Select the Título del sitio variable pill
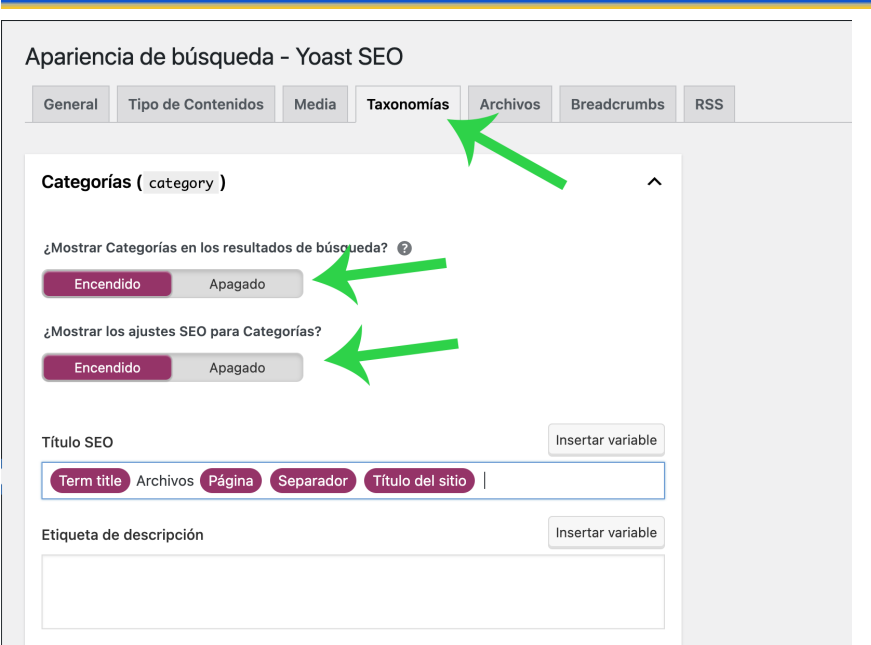 click(x=419, y=481)
